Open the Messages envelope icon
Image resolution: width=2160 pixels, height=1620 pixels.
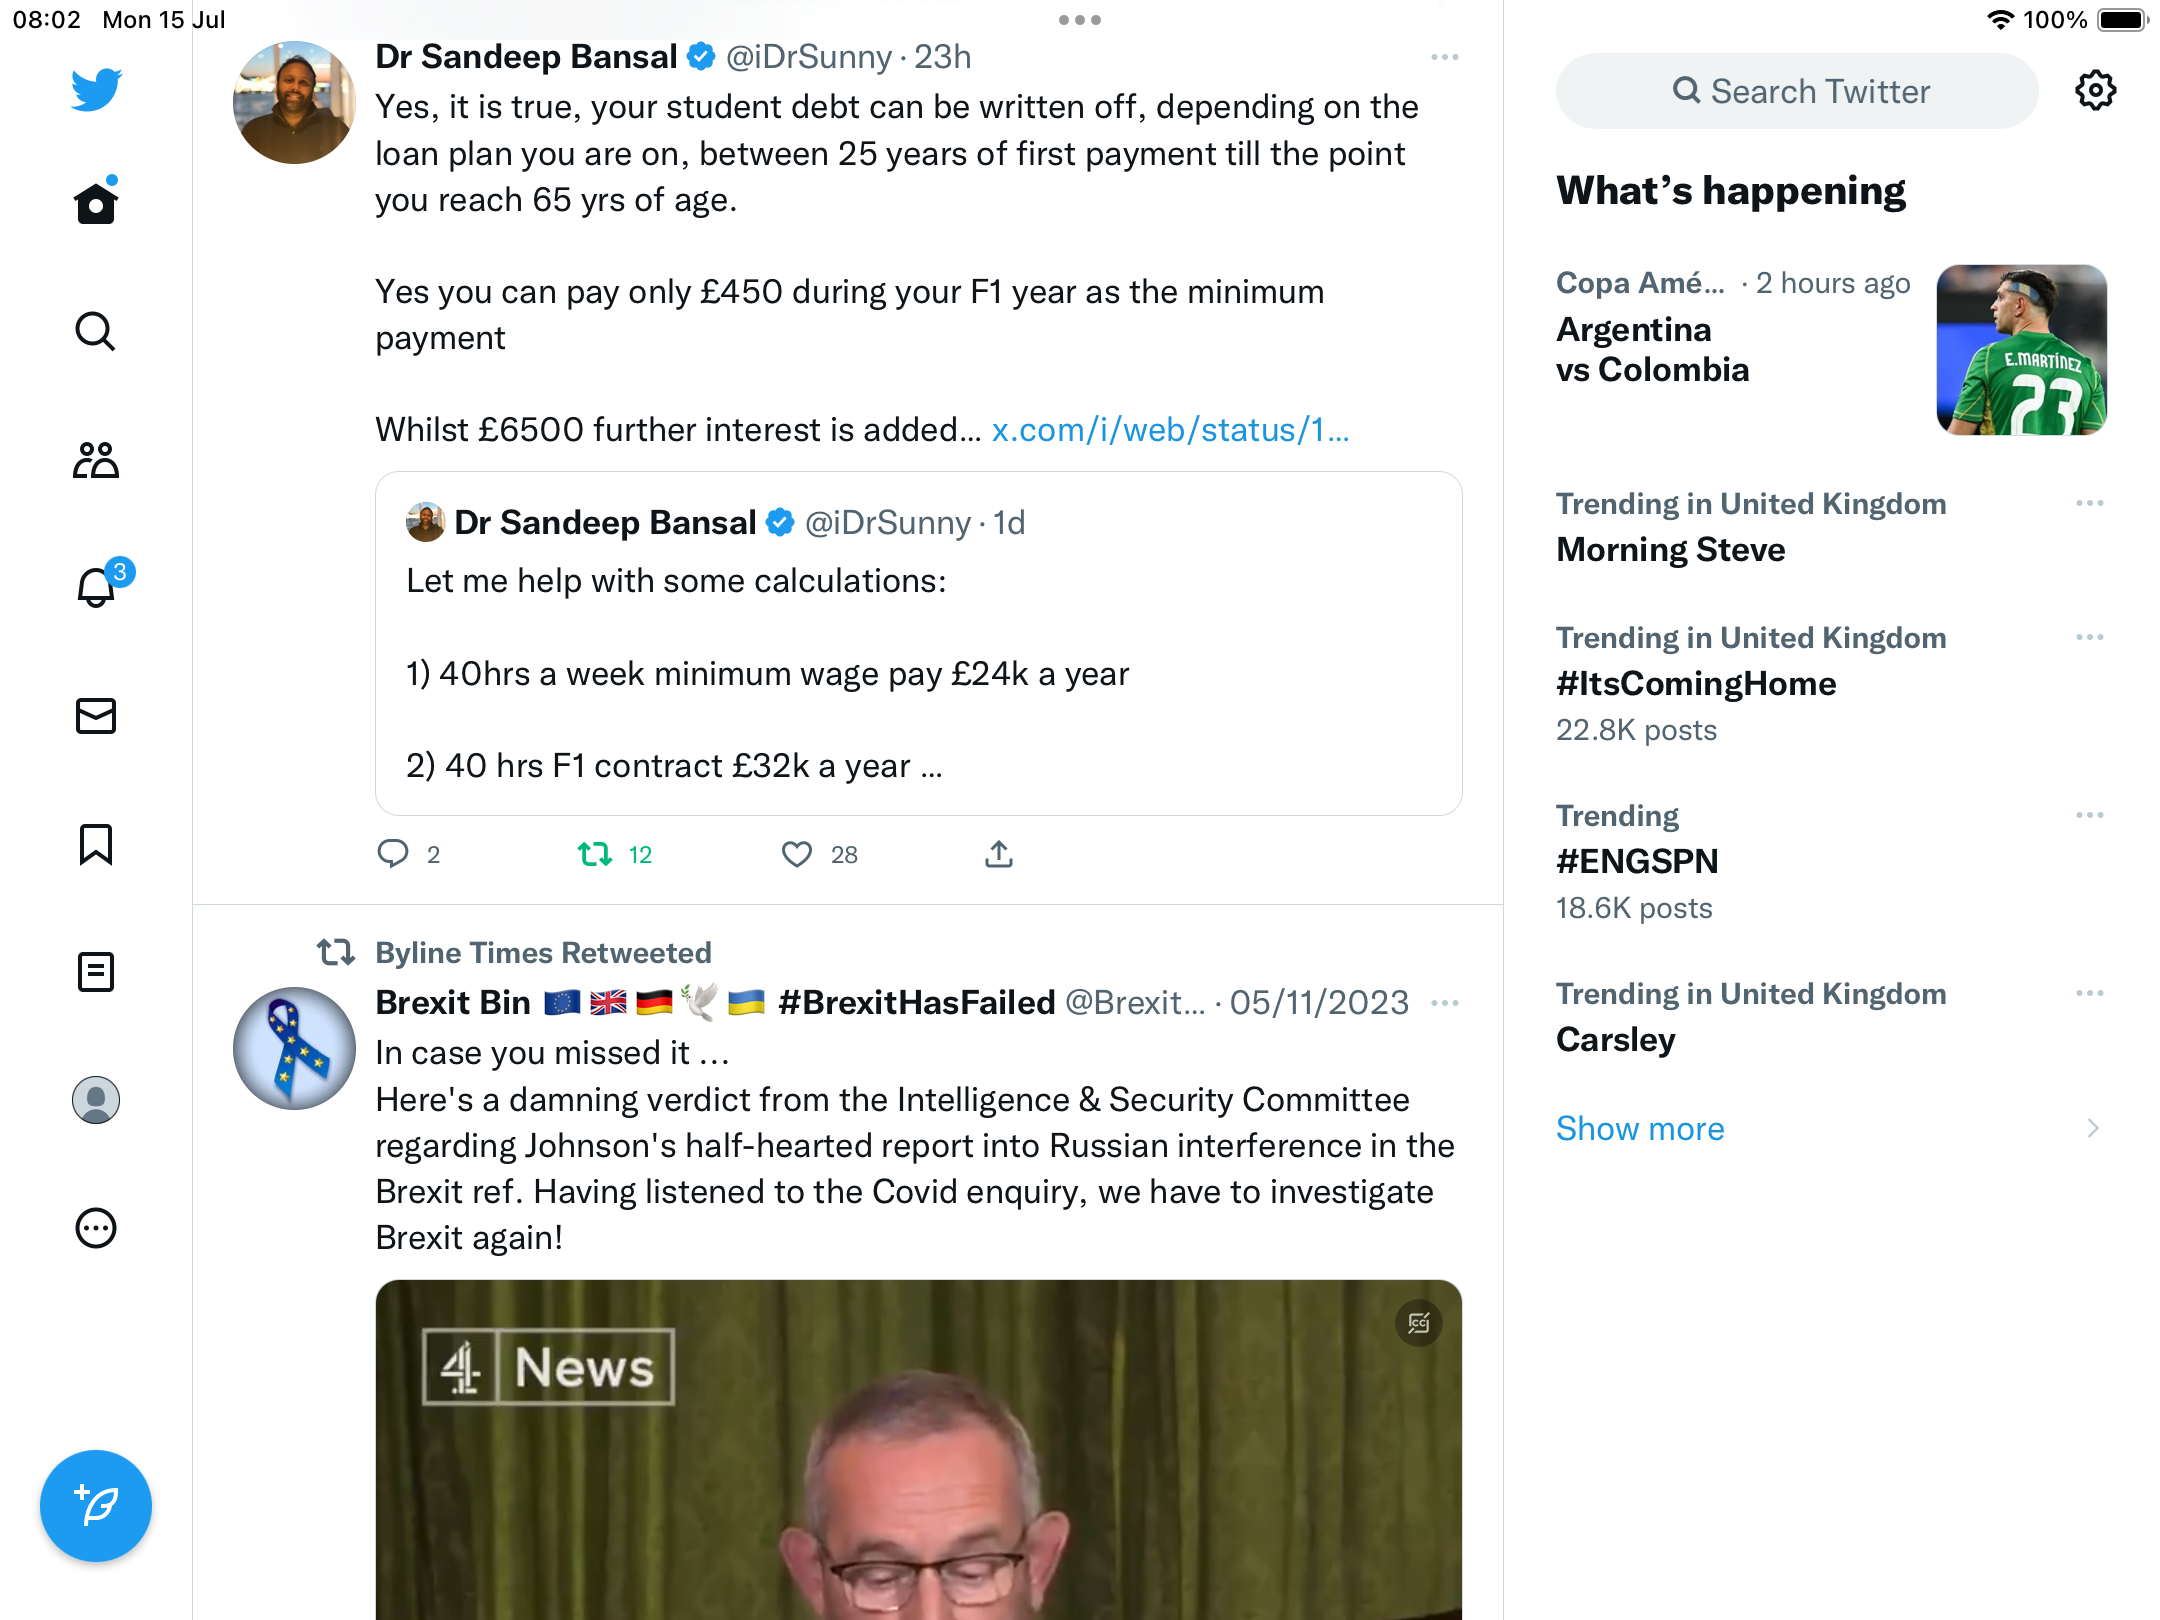[96, 716]
